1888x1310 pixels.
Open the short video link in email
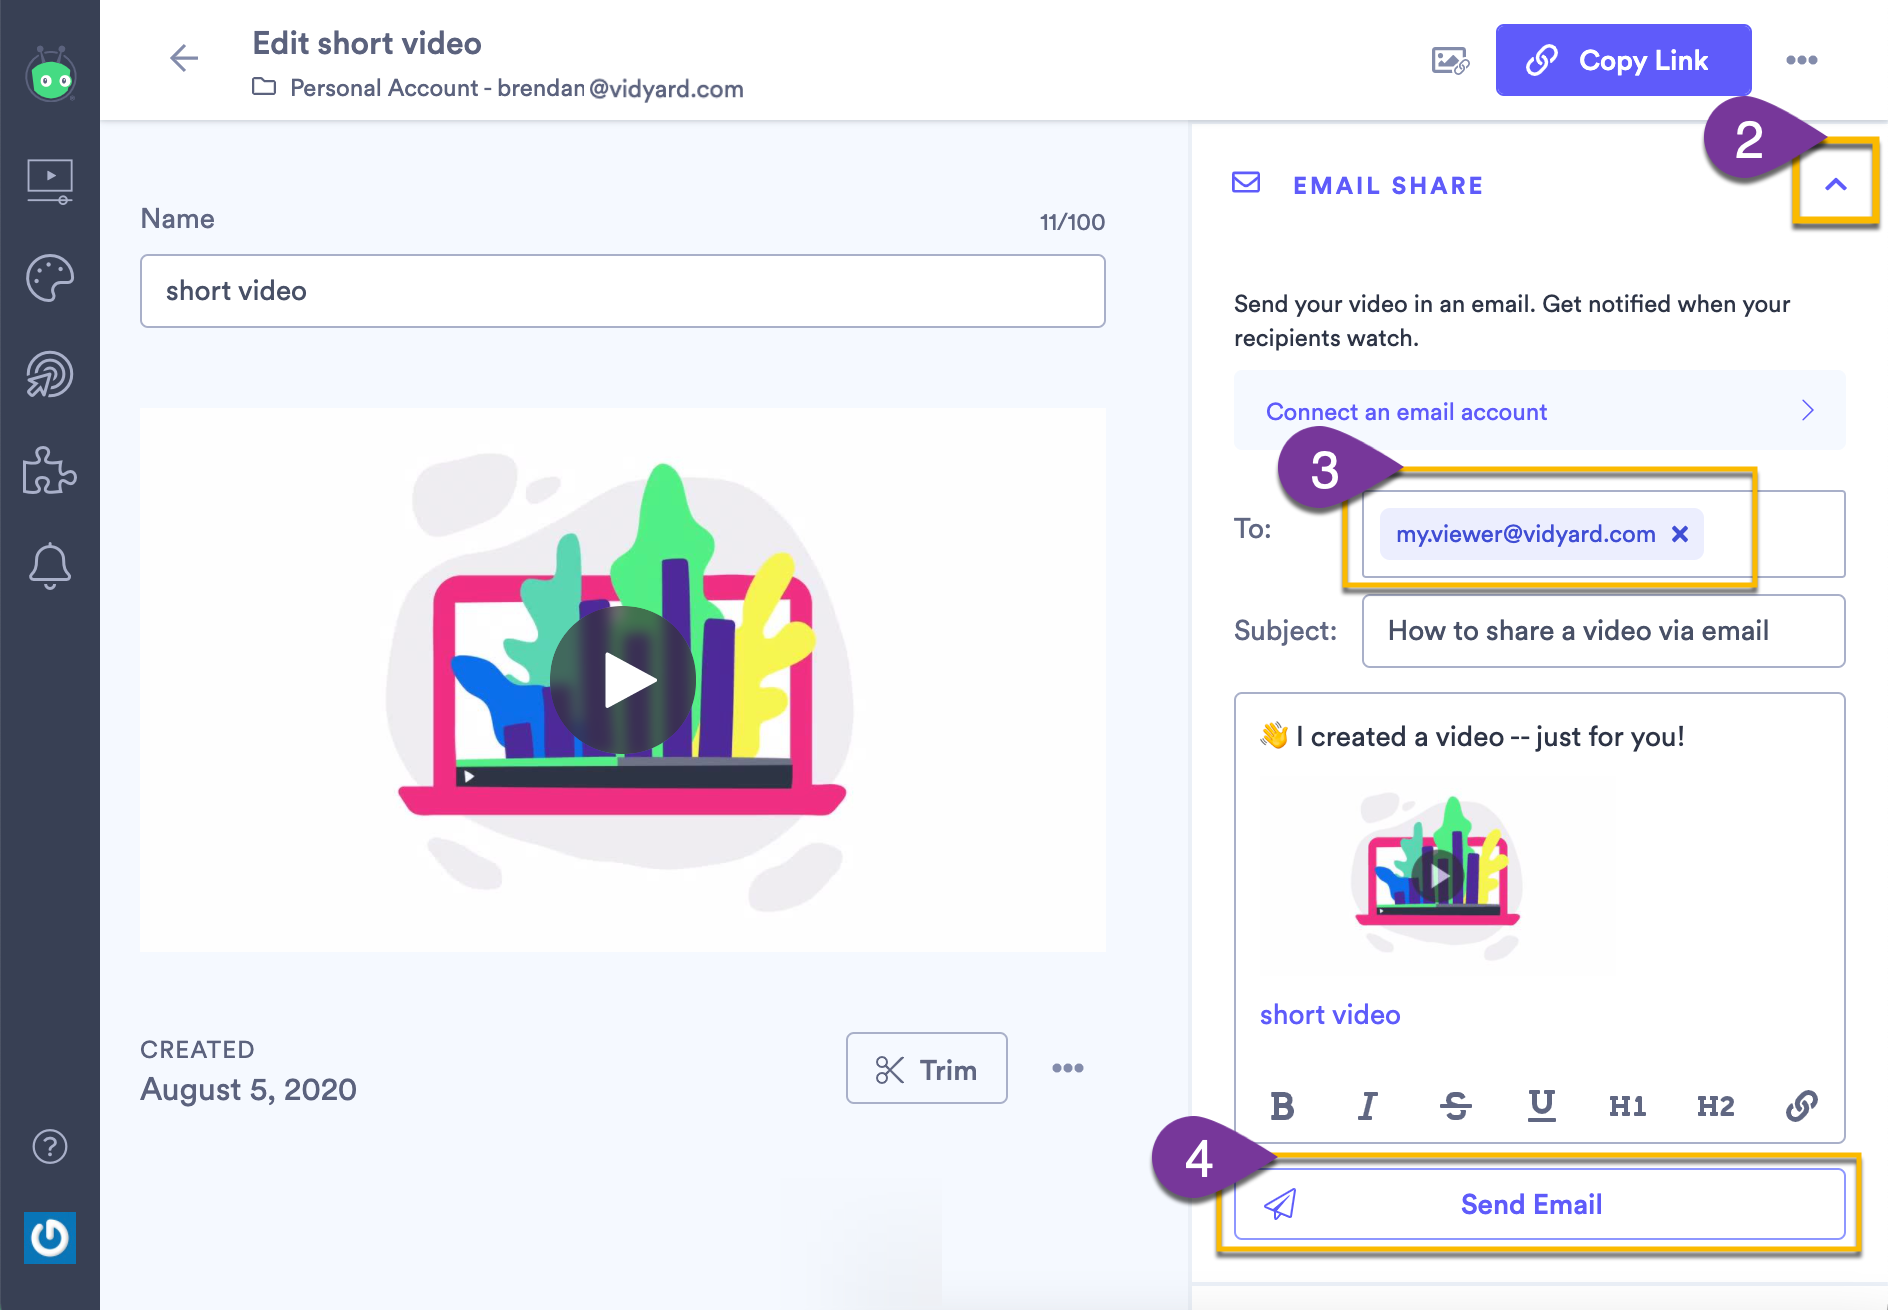coord(1329,1015)
